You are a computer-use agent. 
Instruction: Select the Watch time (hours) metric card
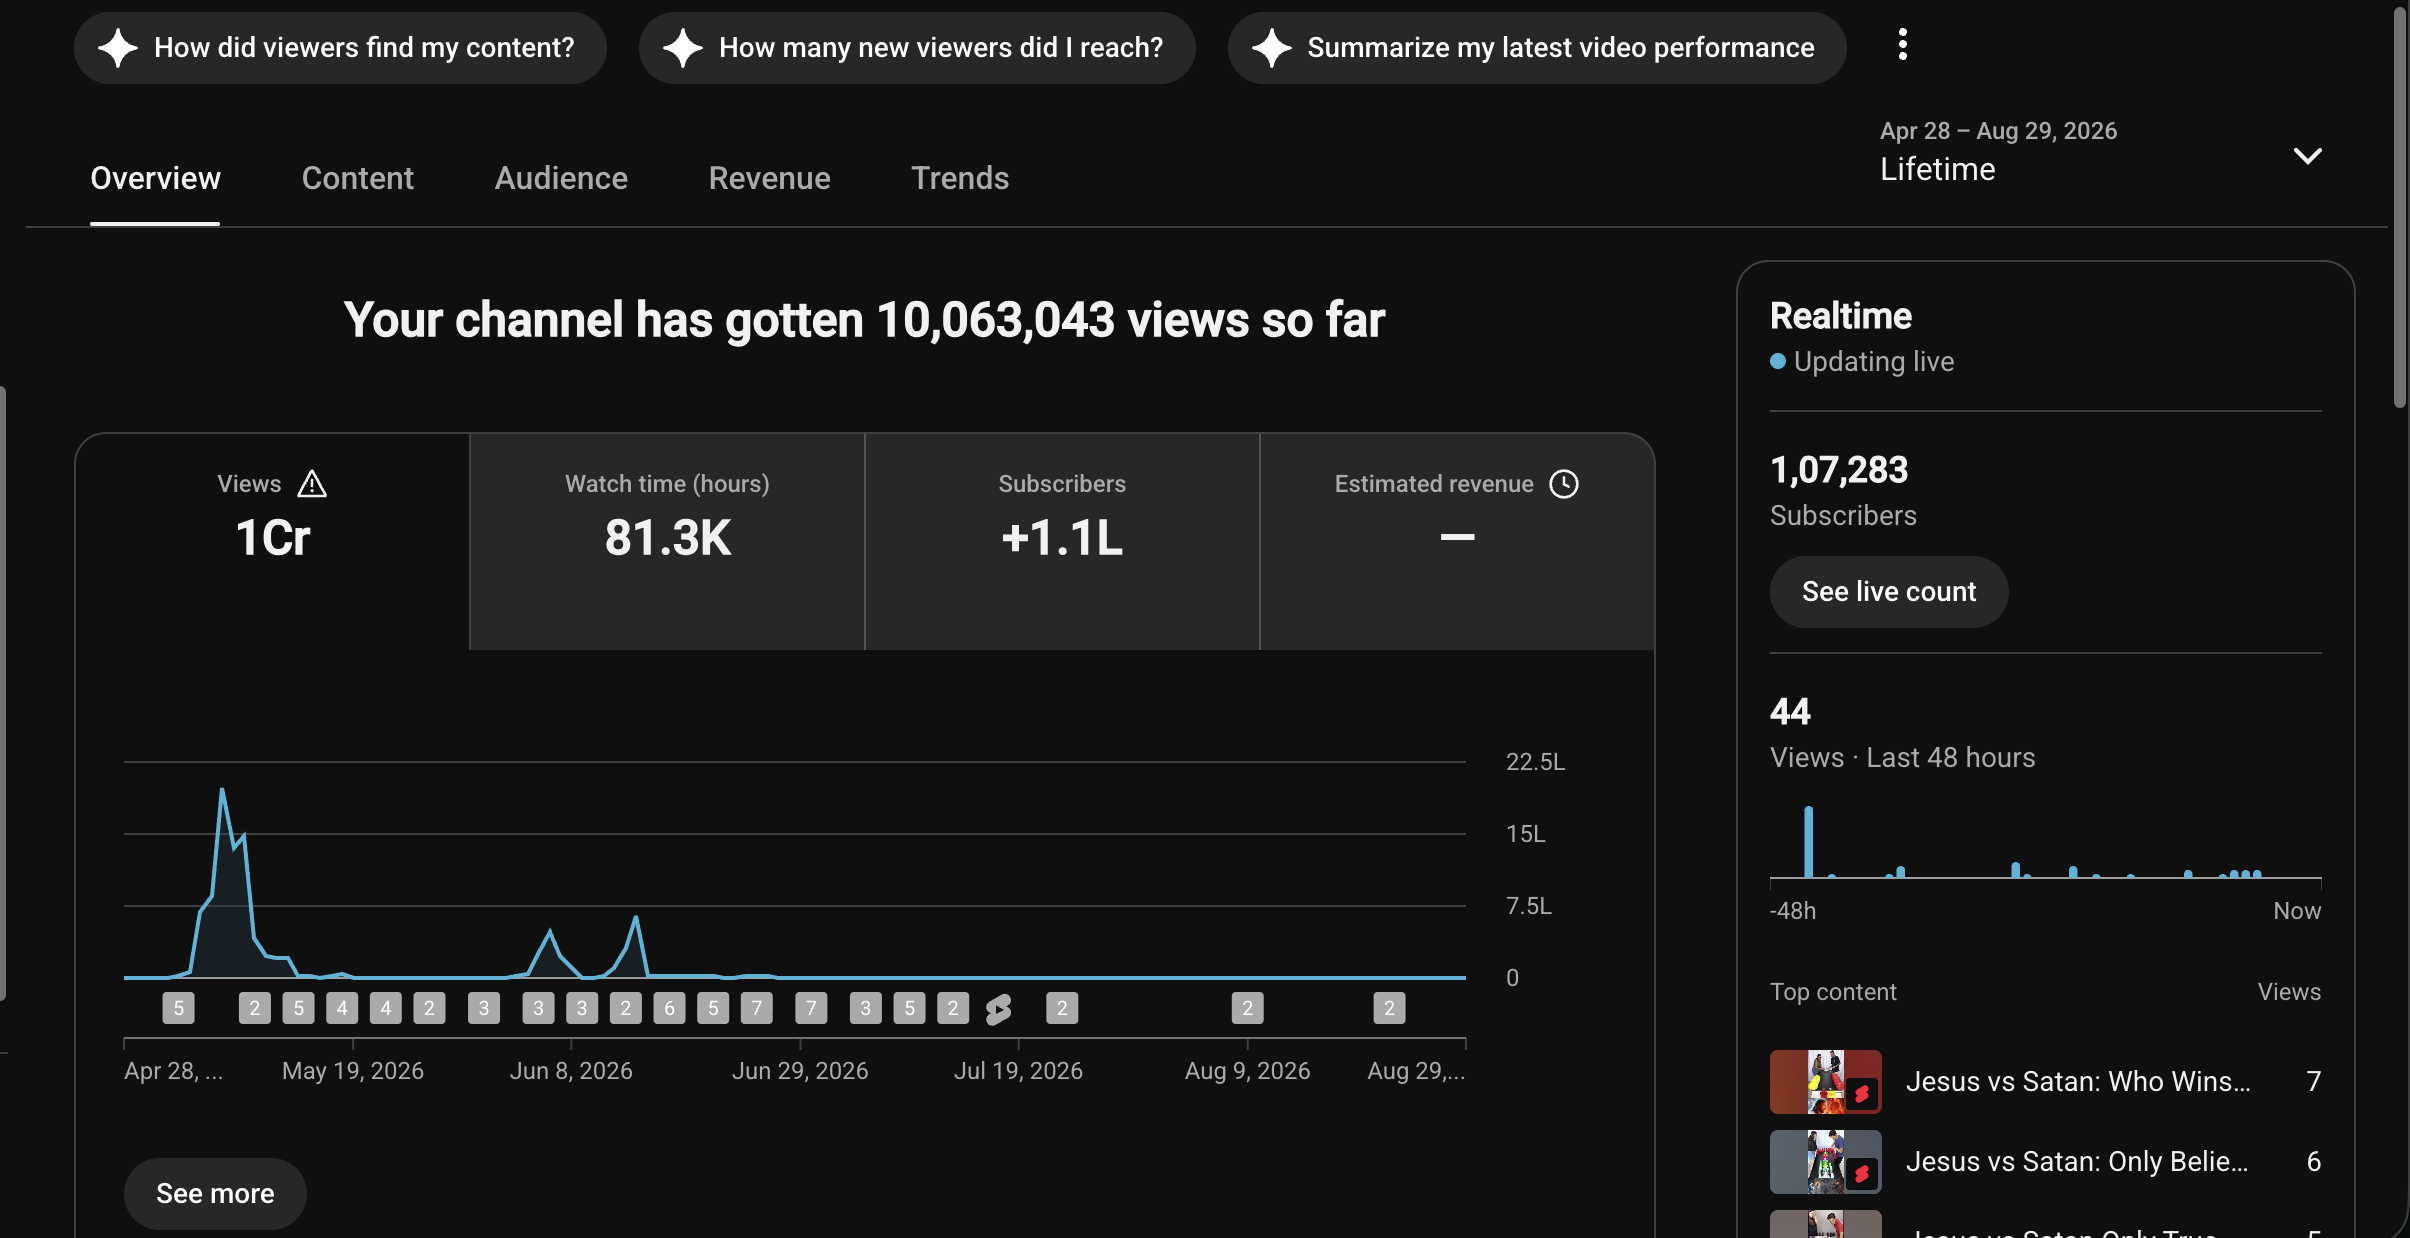pyautogui.click(x=667, y=541)
